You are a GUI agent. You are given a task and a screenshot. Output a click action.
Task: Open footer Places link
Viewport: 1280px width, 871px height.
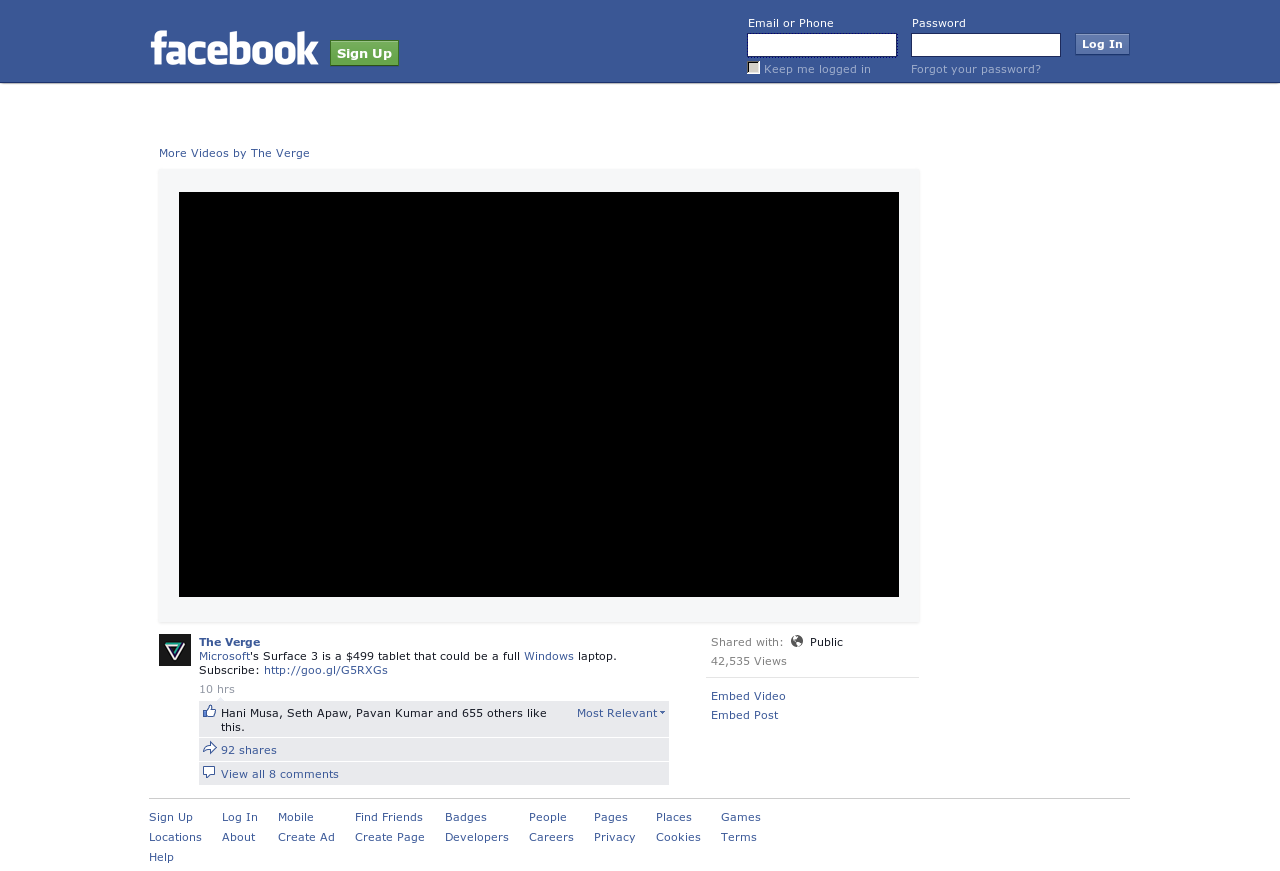(674, 817)
